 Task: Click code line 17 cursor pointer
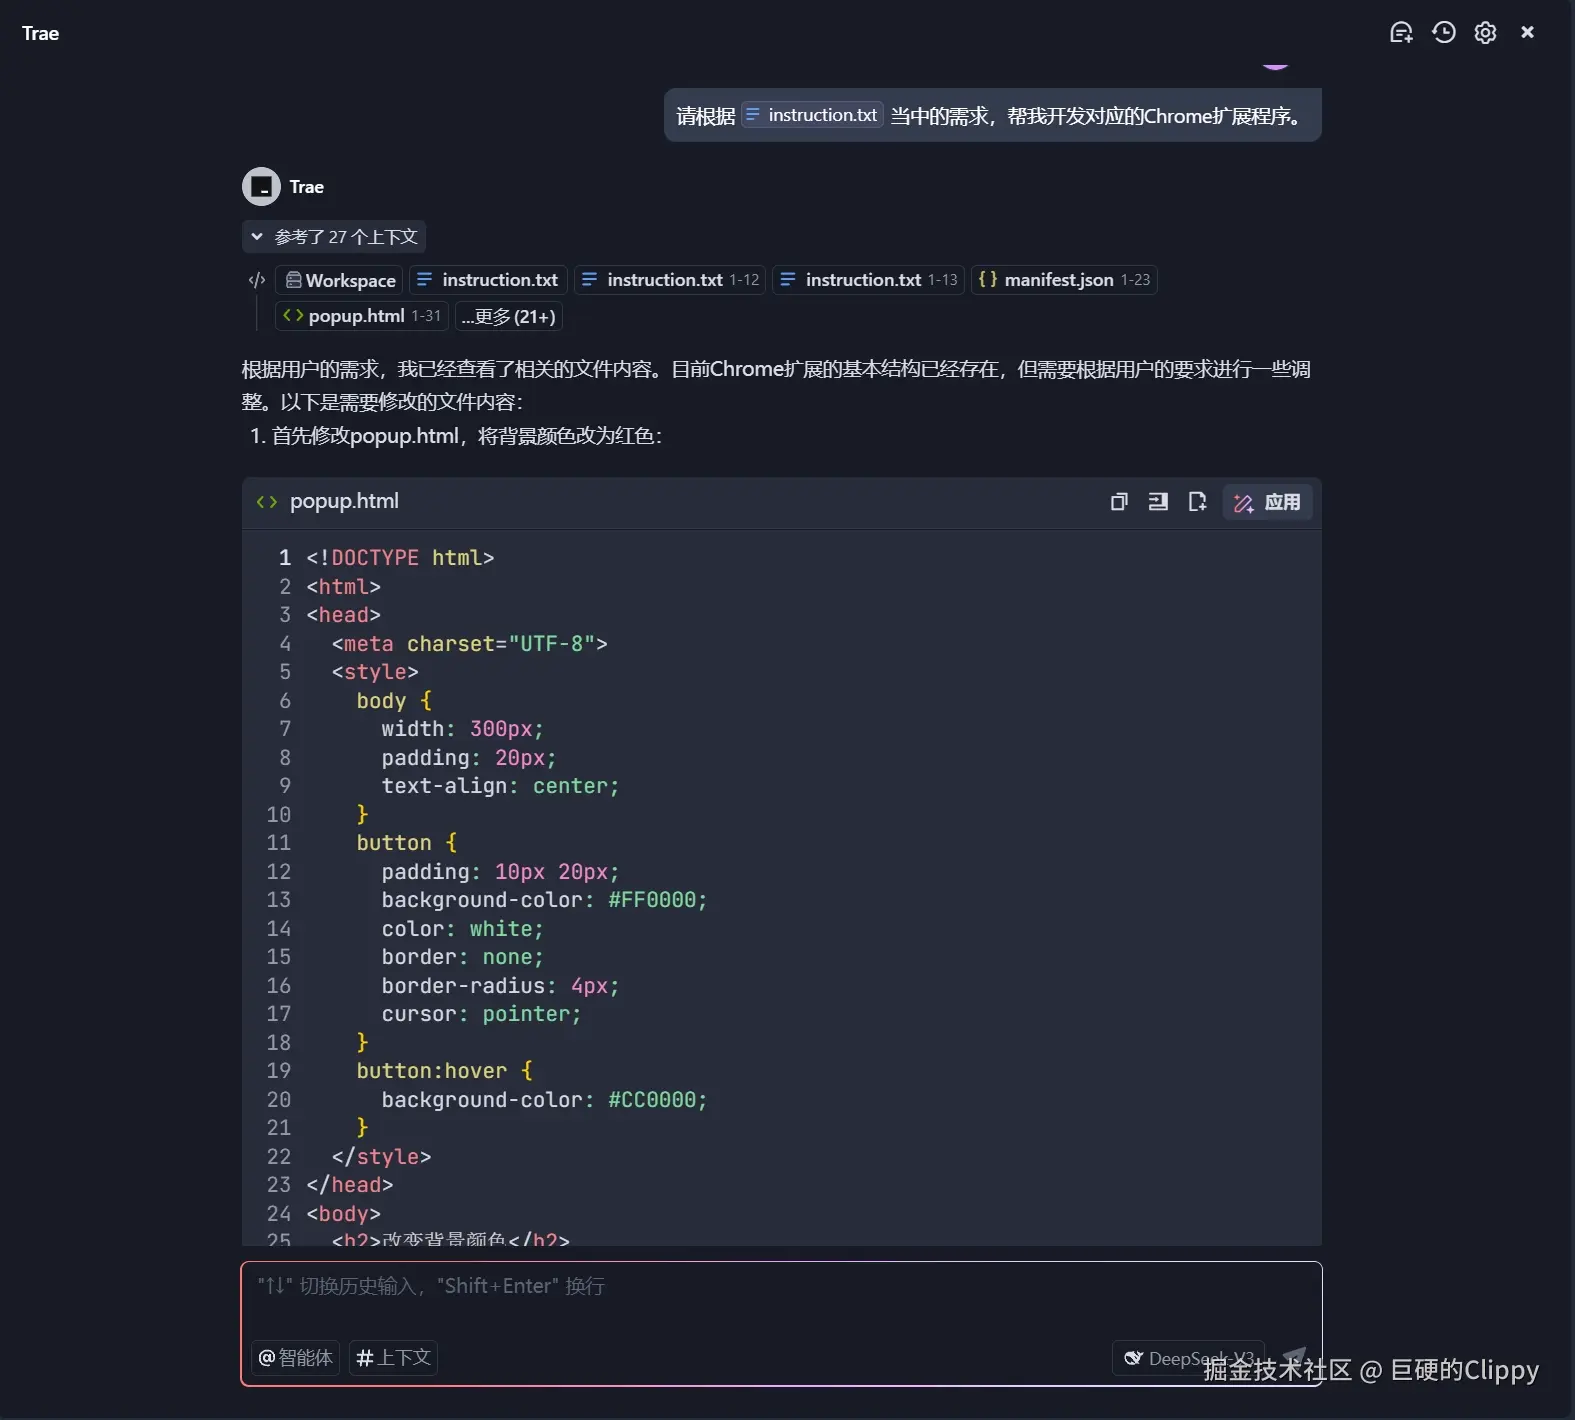click(481, 1014)
